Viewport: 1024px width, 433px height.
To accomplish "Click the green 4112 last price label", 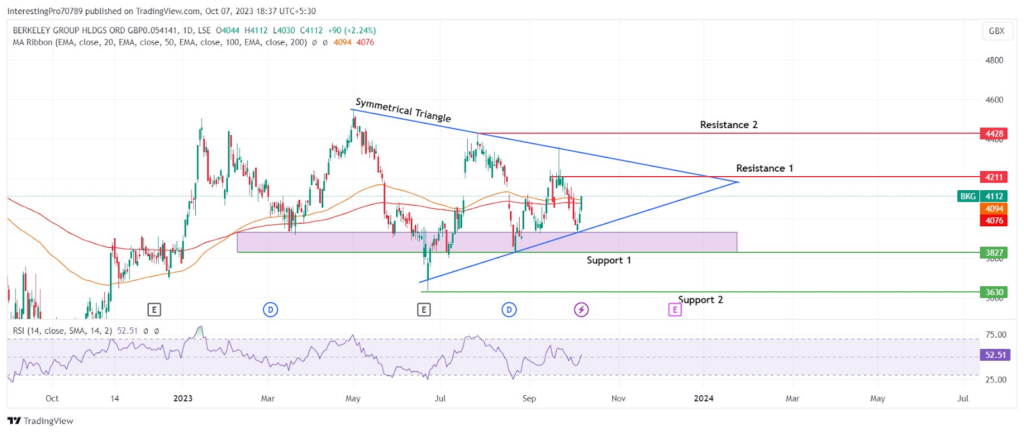I will (x=993, y=196).
